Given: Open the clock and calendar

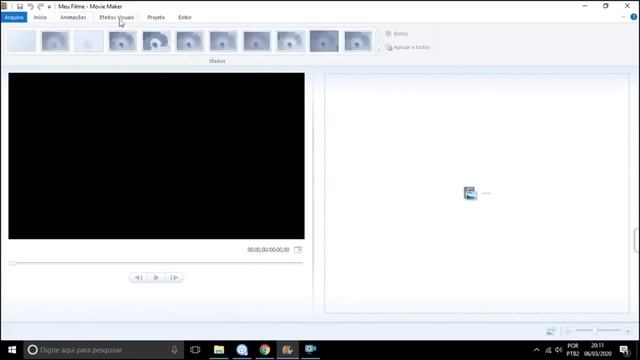Looking at the screenshot, I should point(598,350).
